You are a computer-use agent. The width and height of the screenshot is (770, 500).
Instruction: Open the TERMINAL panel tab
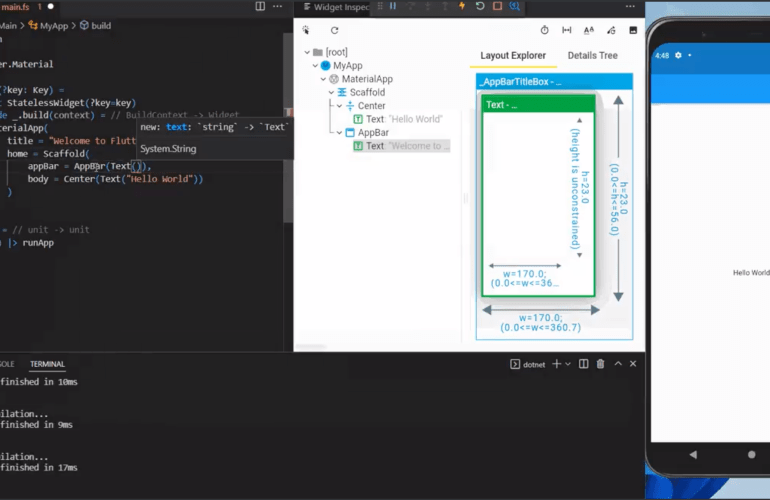tap(47, 364)
